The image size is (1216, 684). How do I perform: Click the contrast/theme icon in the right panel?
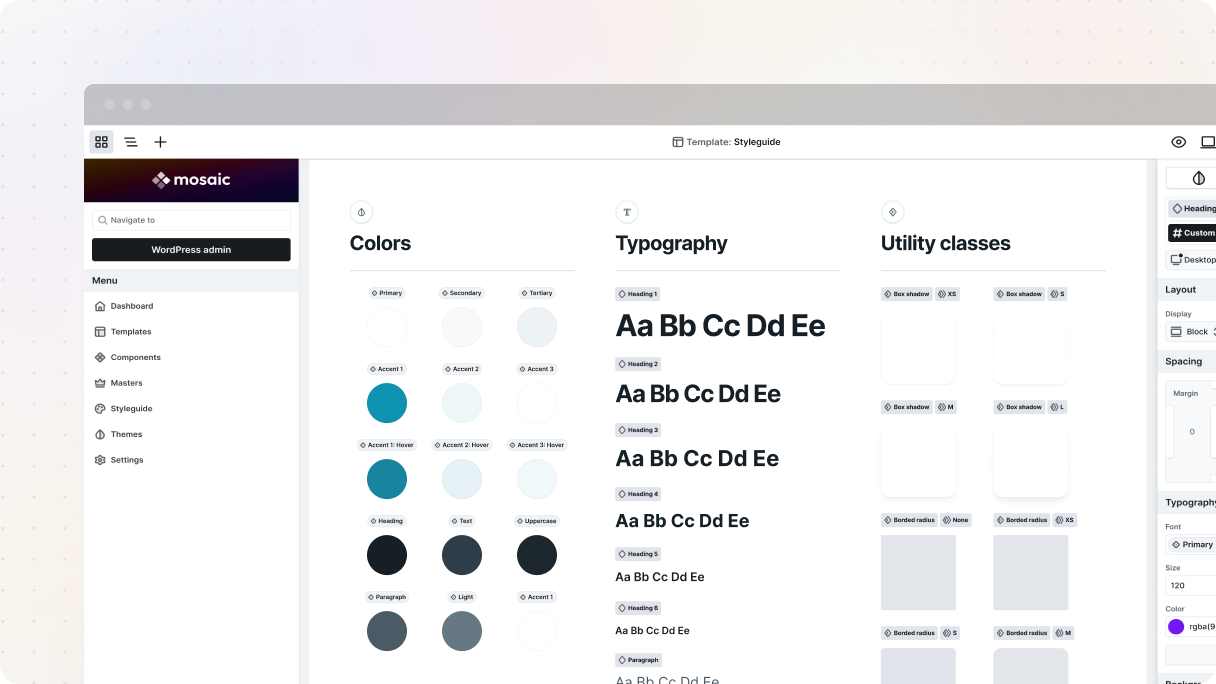(1196, 178)
